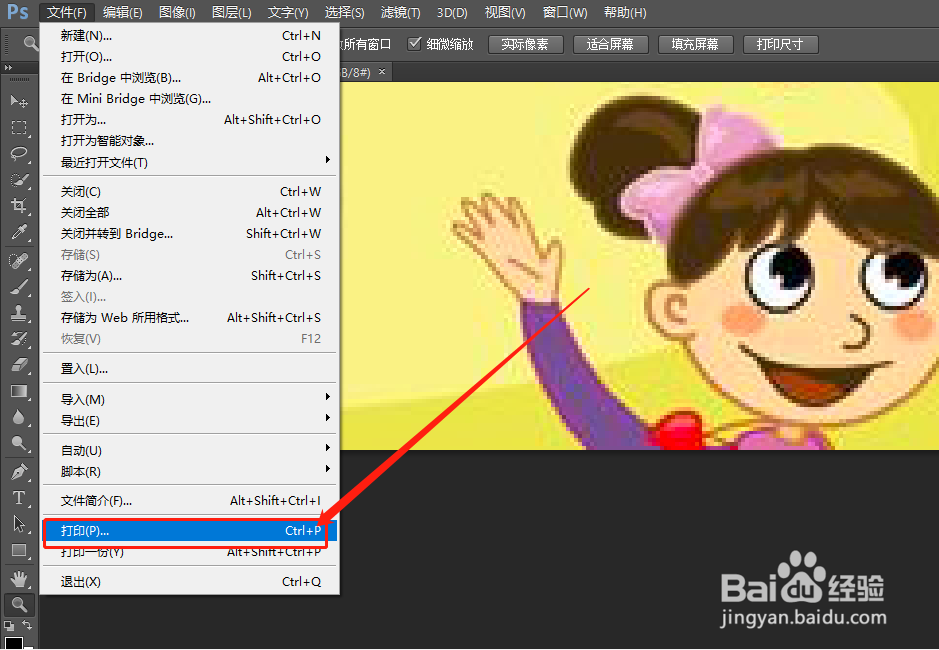Image resolution: width=939 pixels, height=650 pixels.
Task: Choose 存储为 Web 所用格式... entry
Action: [x=189, y=318]
